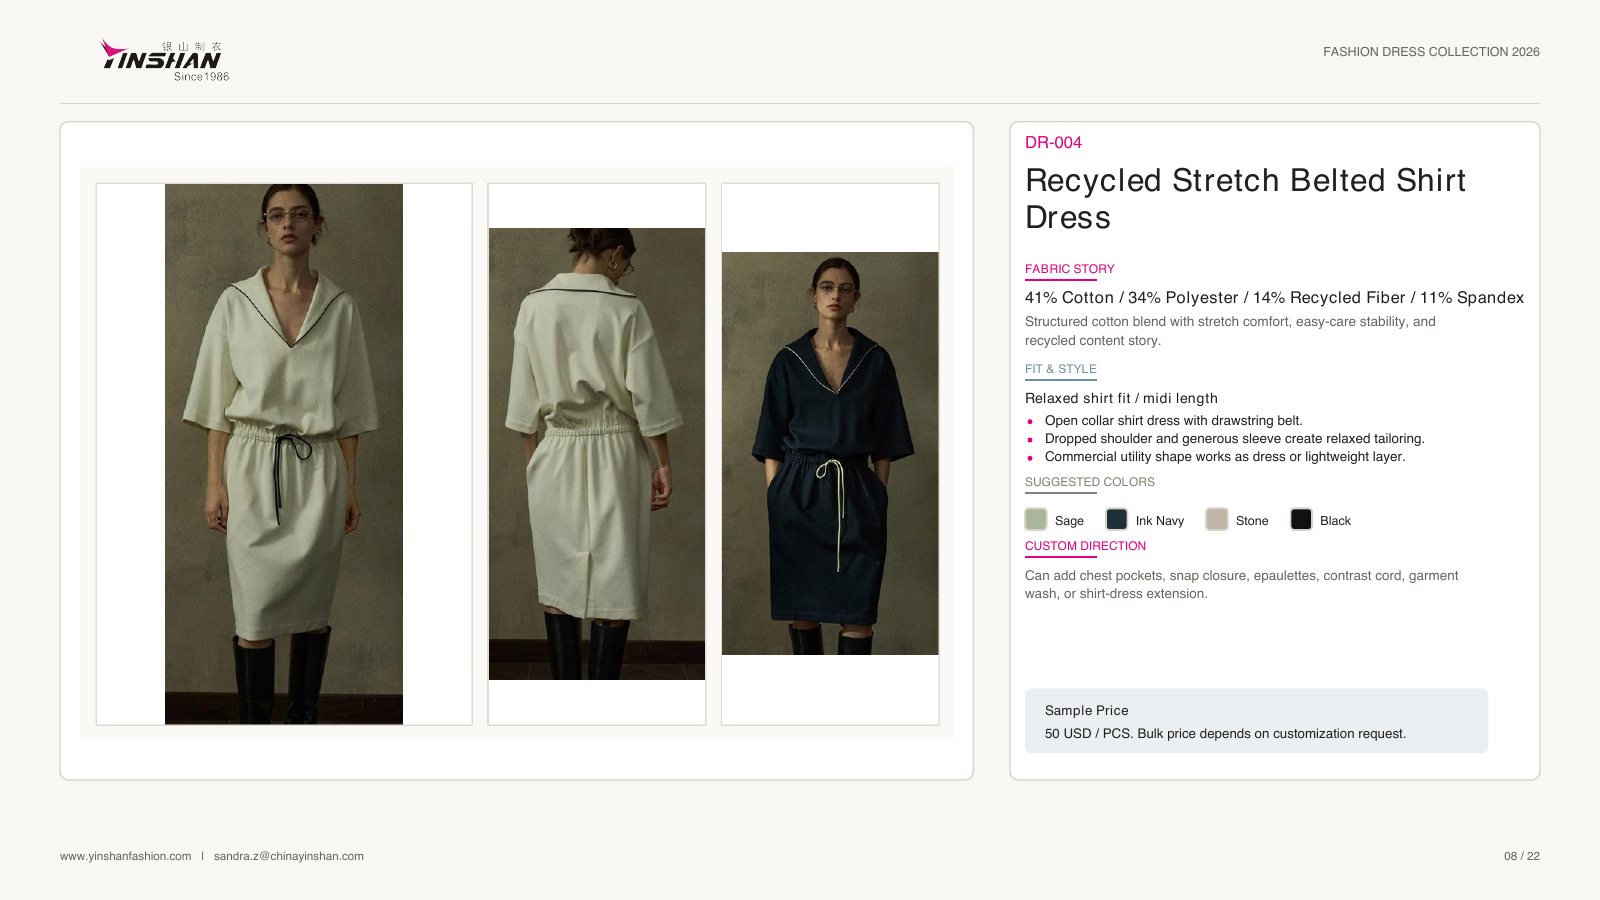Click the fabric composition line starting 41% Cotton
The height and width of the screenshot is (900, 1600).
click(1274, 298)
